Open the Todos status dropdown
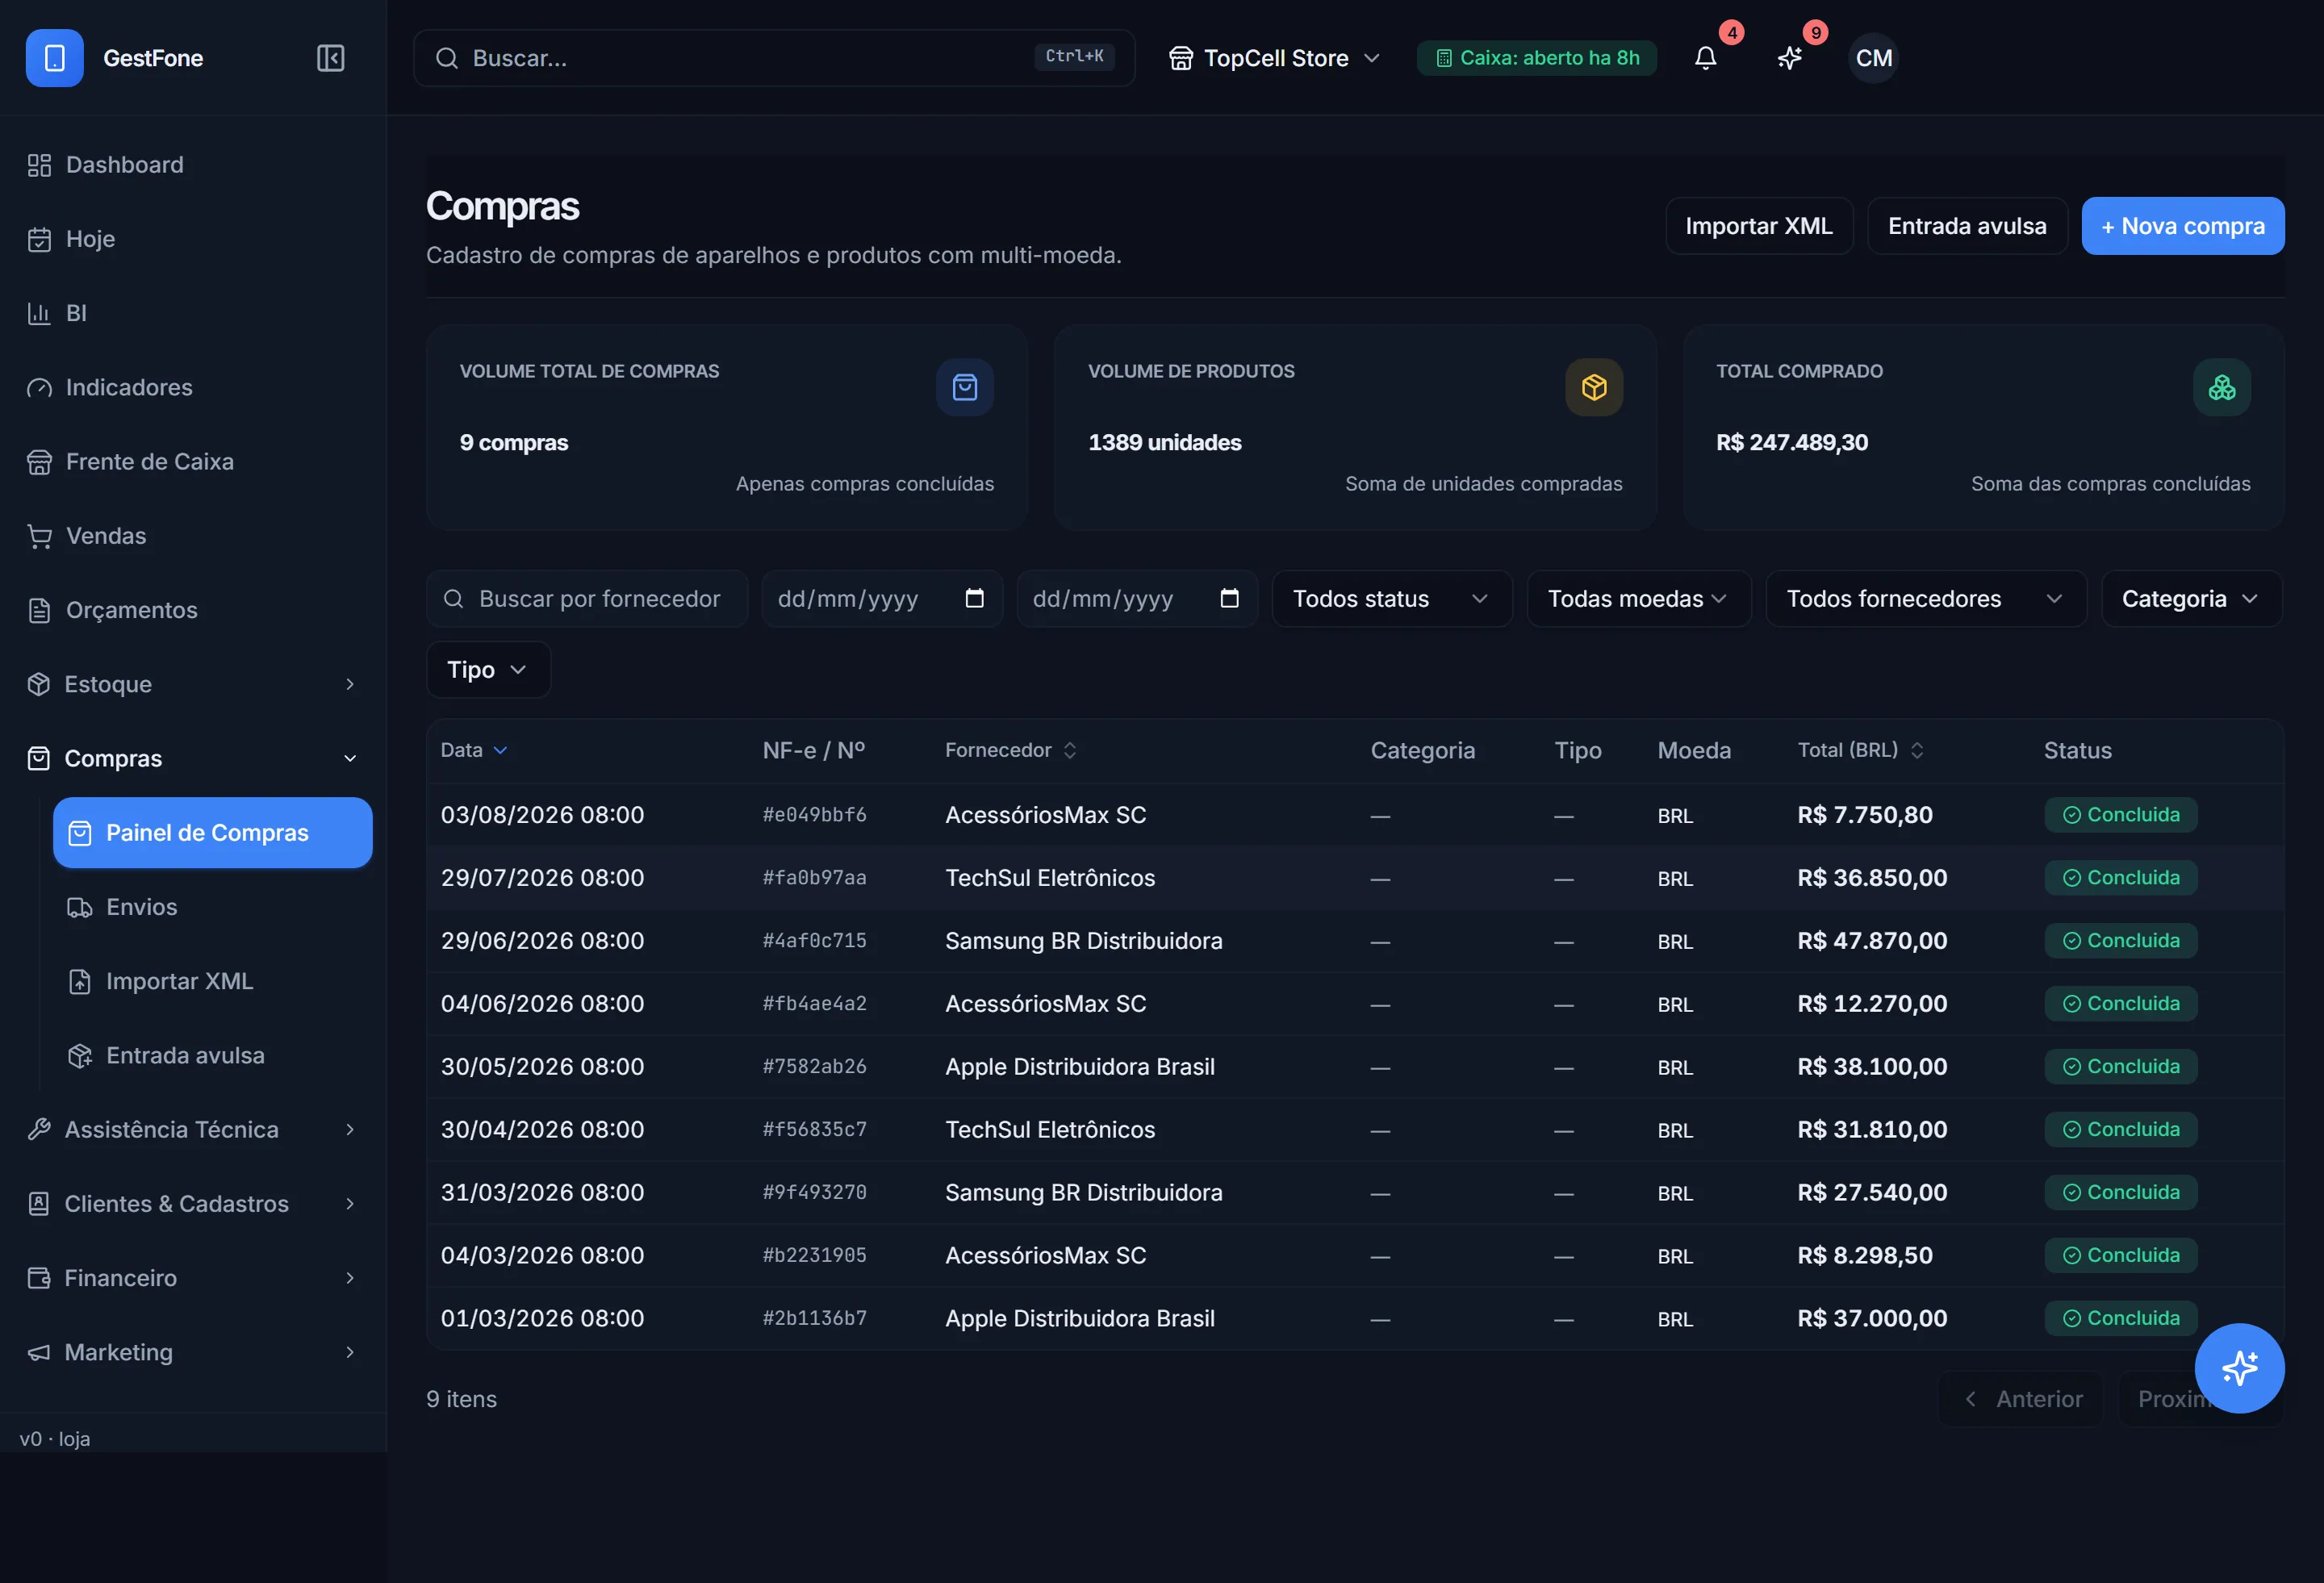The height and width of the screenshot is (1583, 2324). coord(1392,599)
